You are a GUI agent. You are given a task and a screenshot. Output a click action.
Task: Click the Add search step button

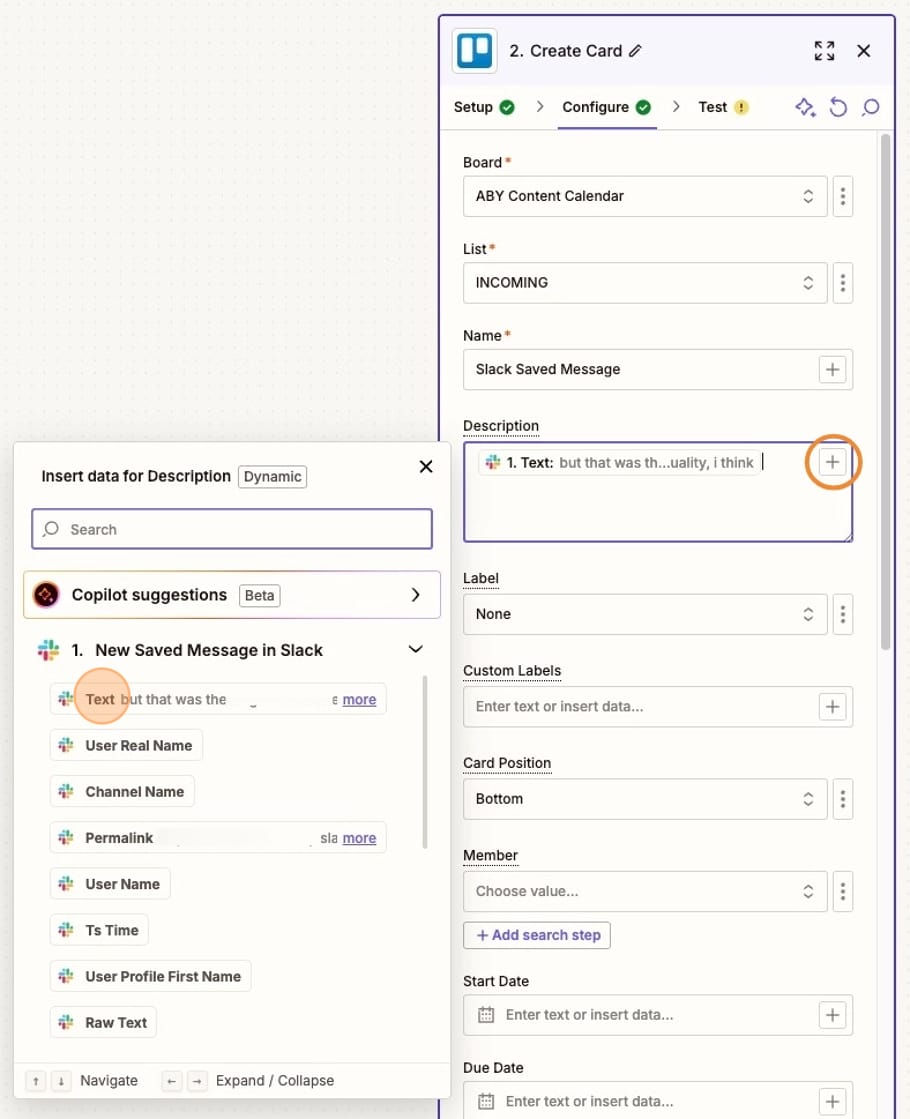pos(537,935)
